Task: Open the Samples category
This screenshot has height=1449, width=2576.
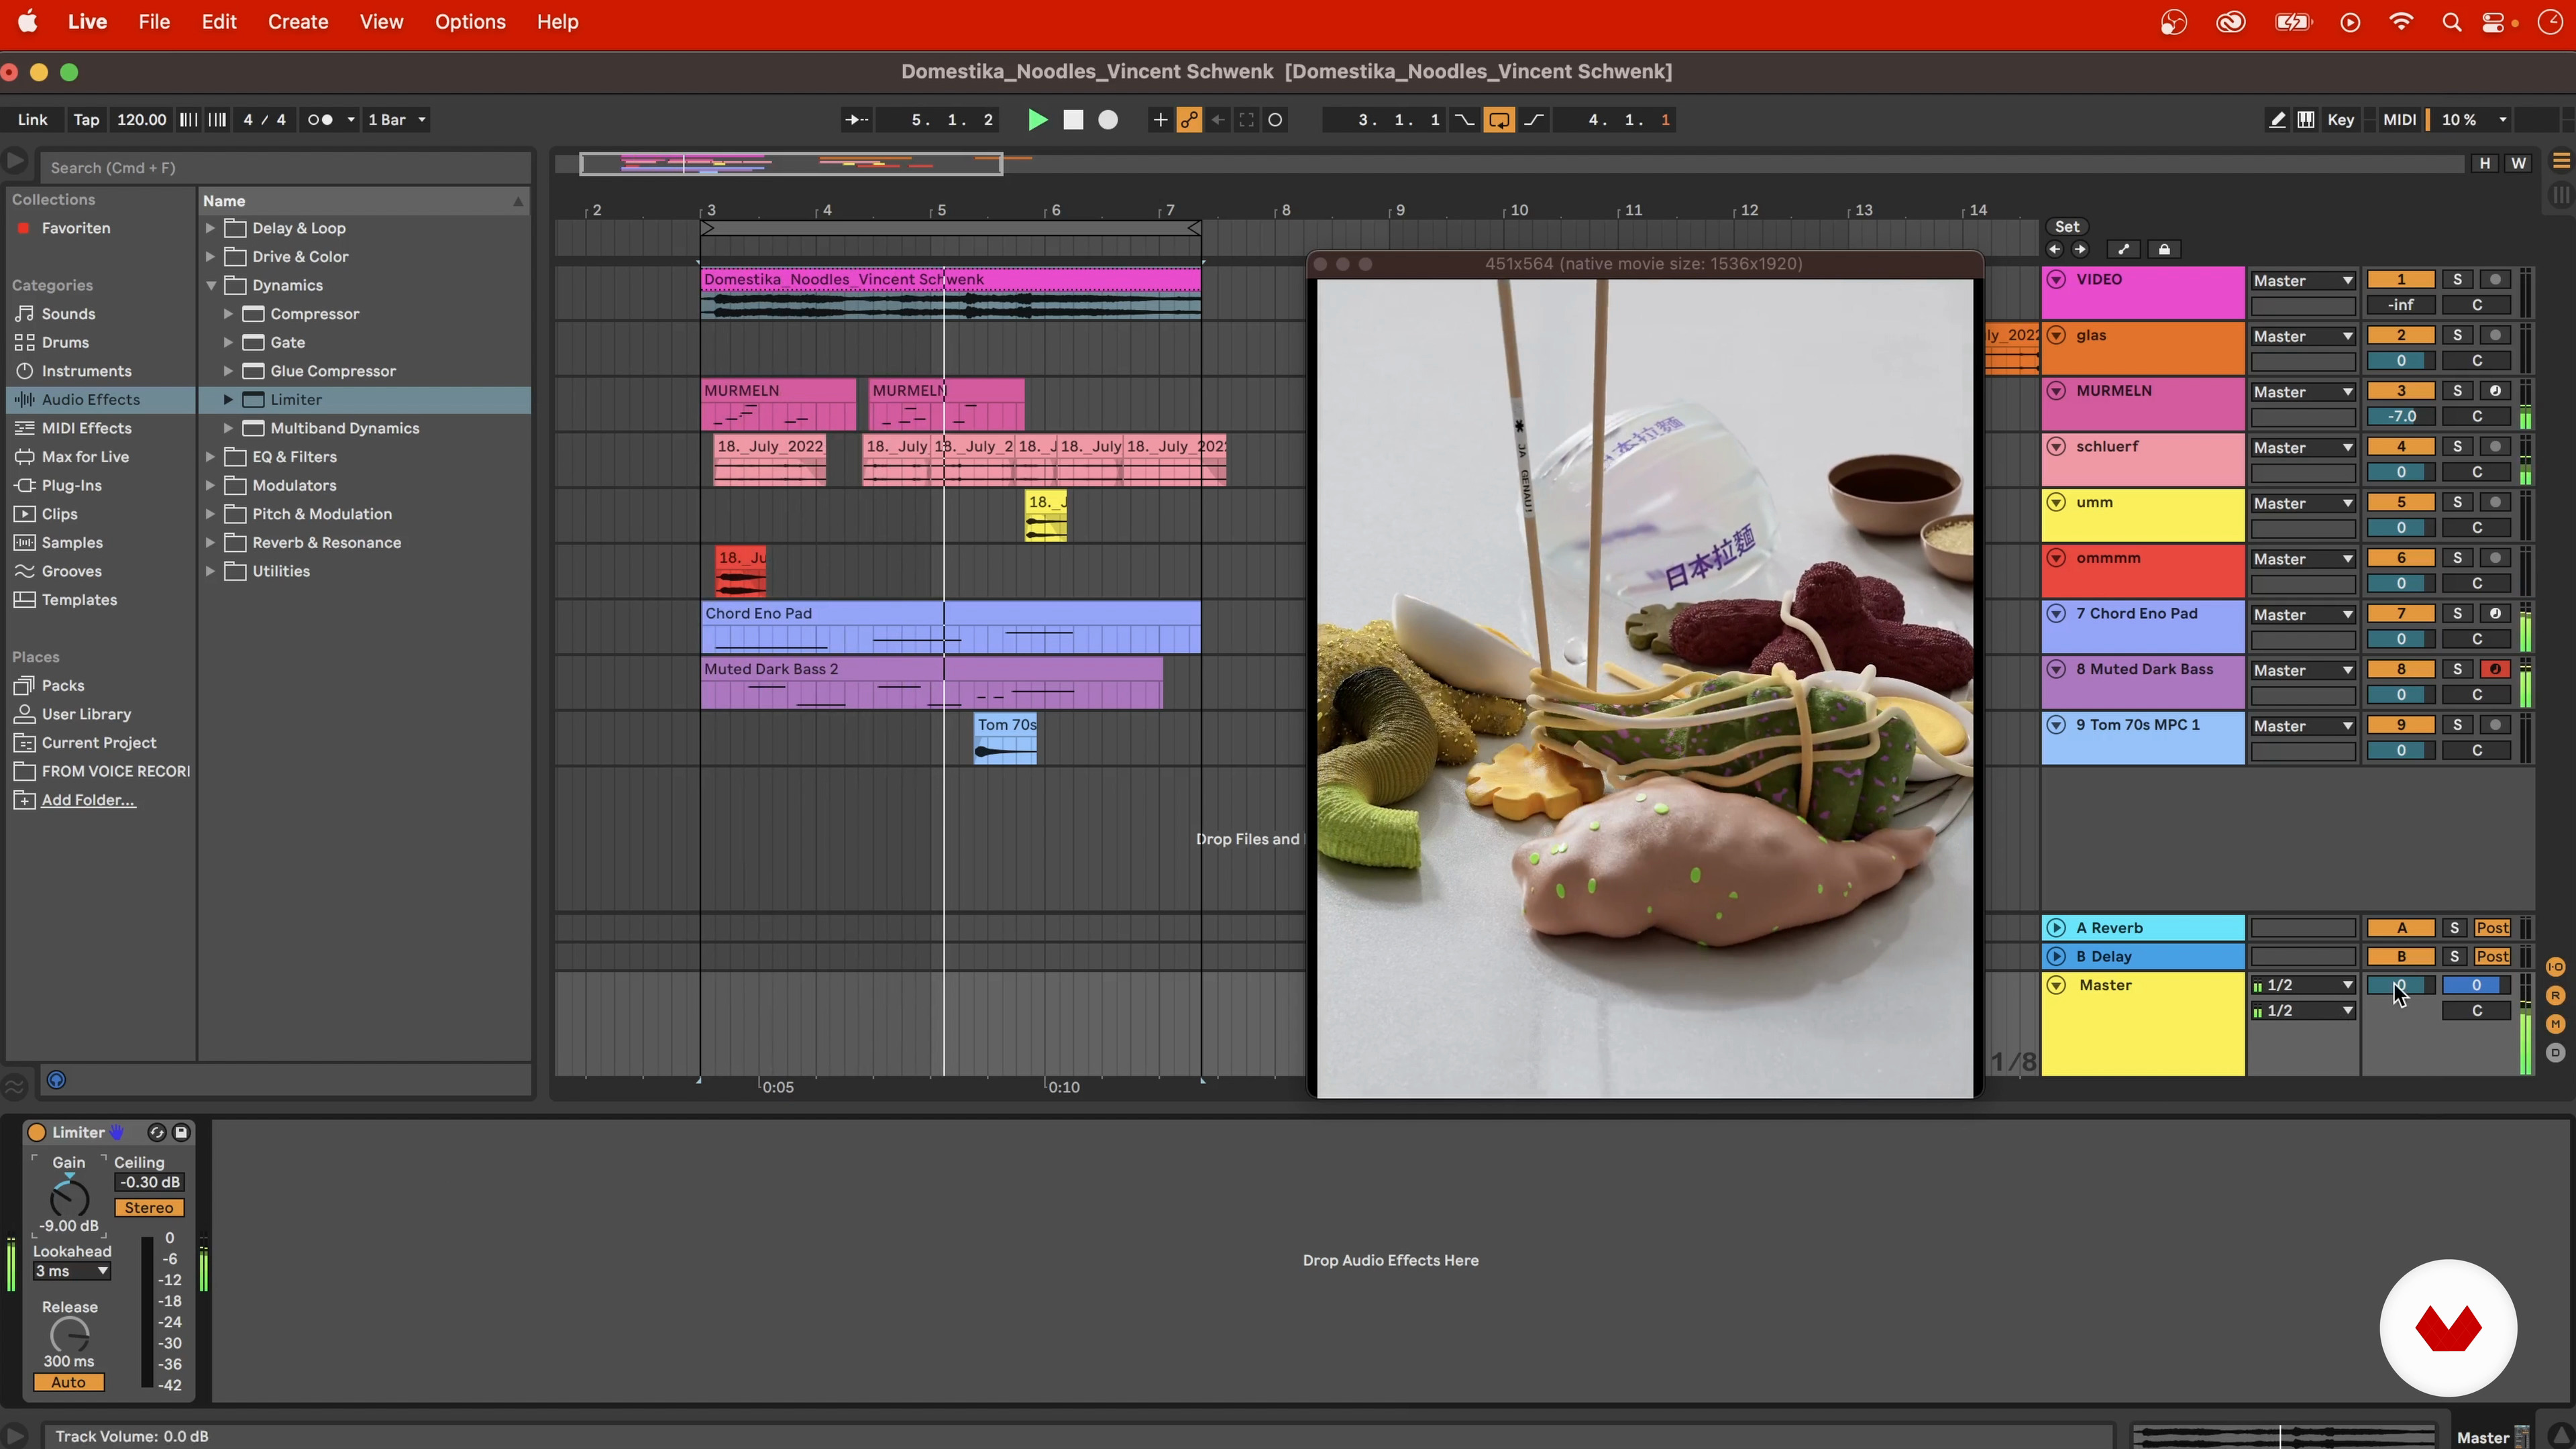Action: pos(72,543)
